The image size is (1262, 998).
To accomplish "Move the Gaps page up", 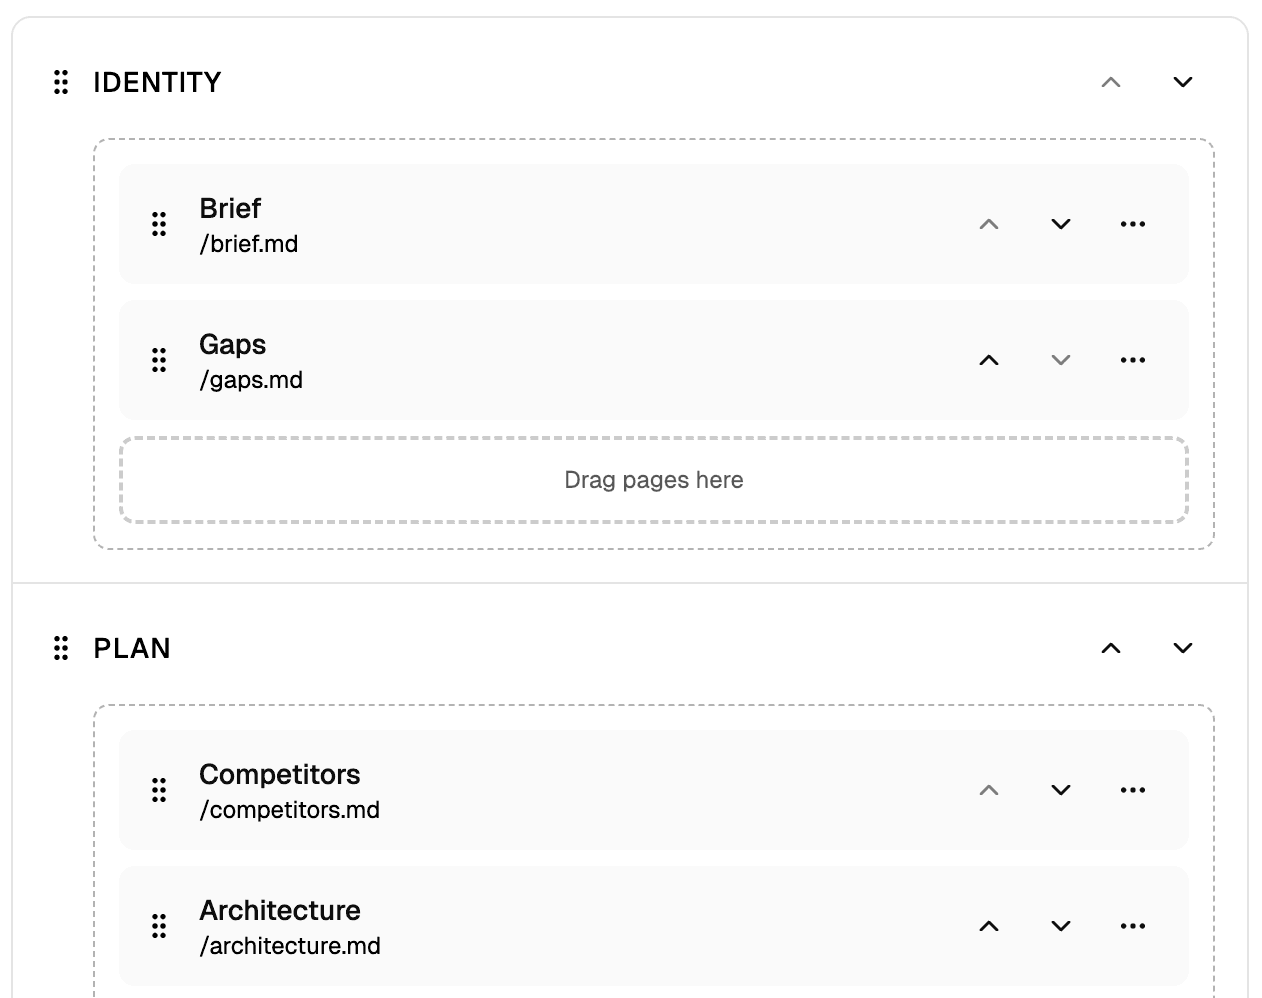I will coord(988,359).
